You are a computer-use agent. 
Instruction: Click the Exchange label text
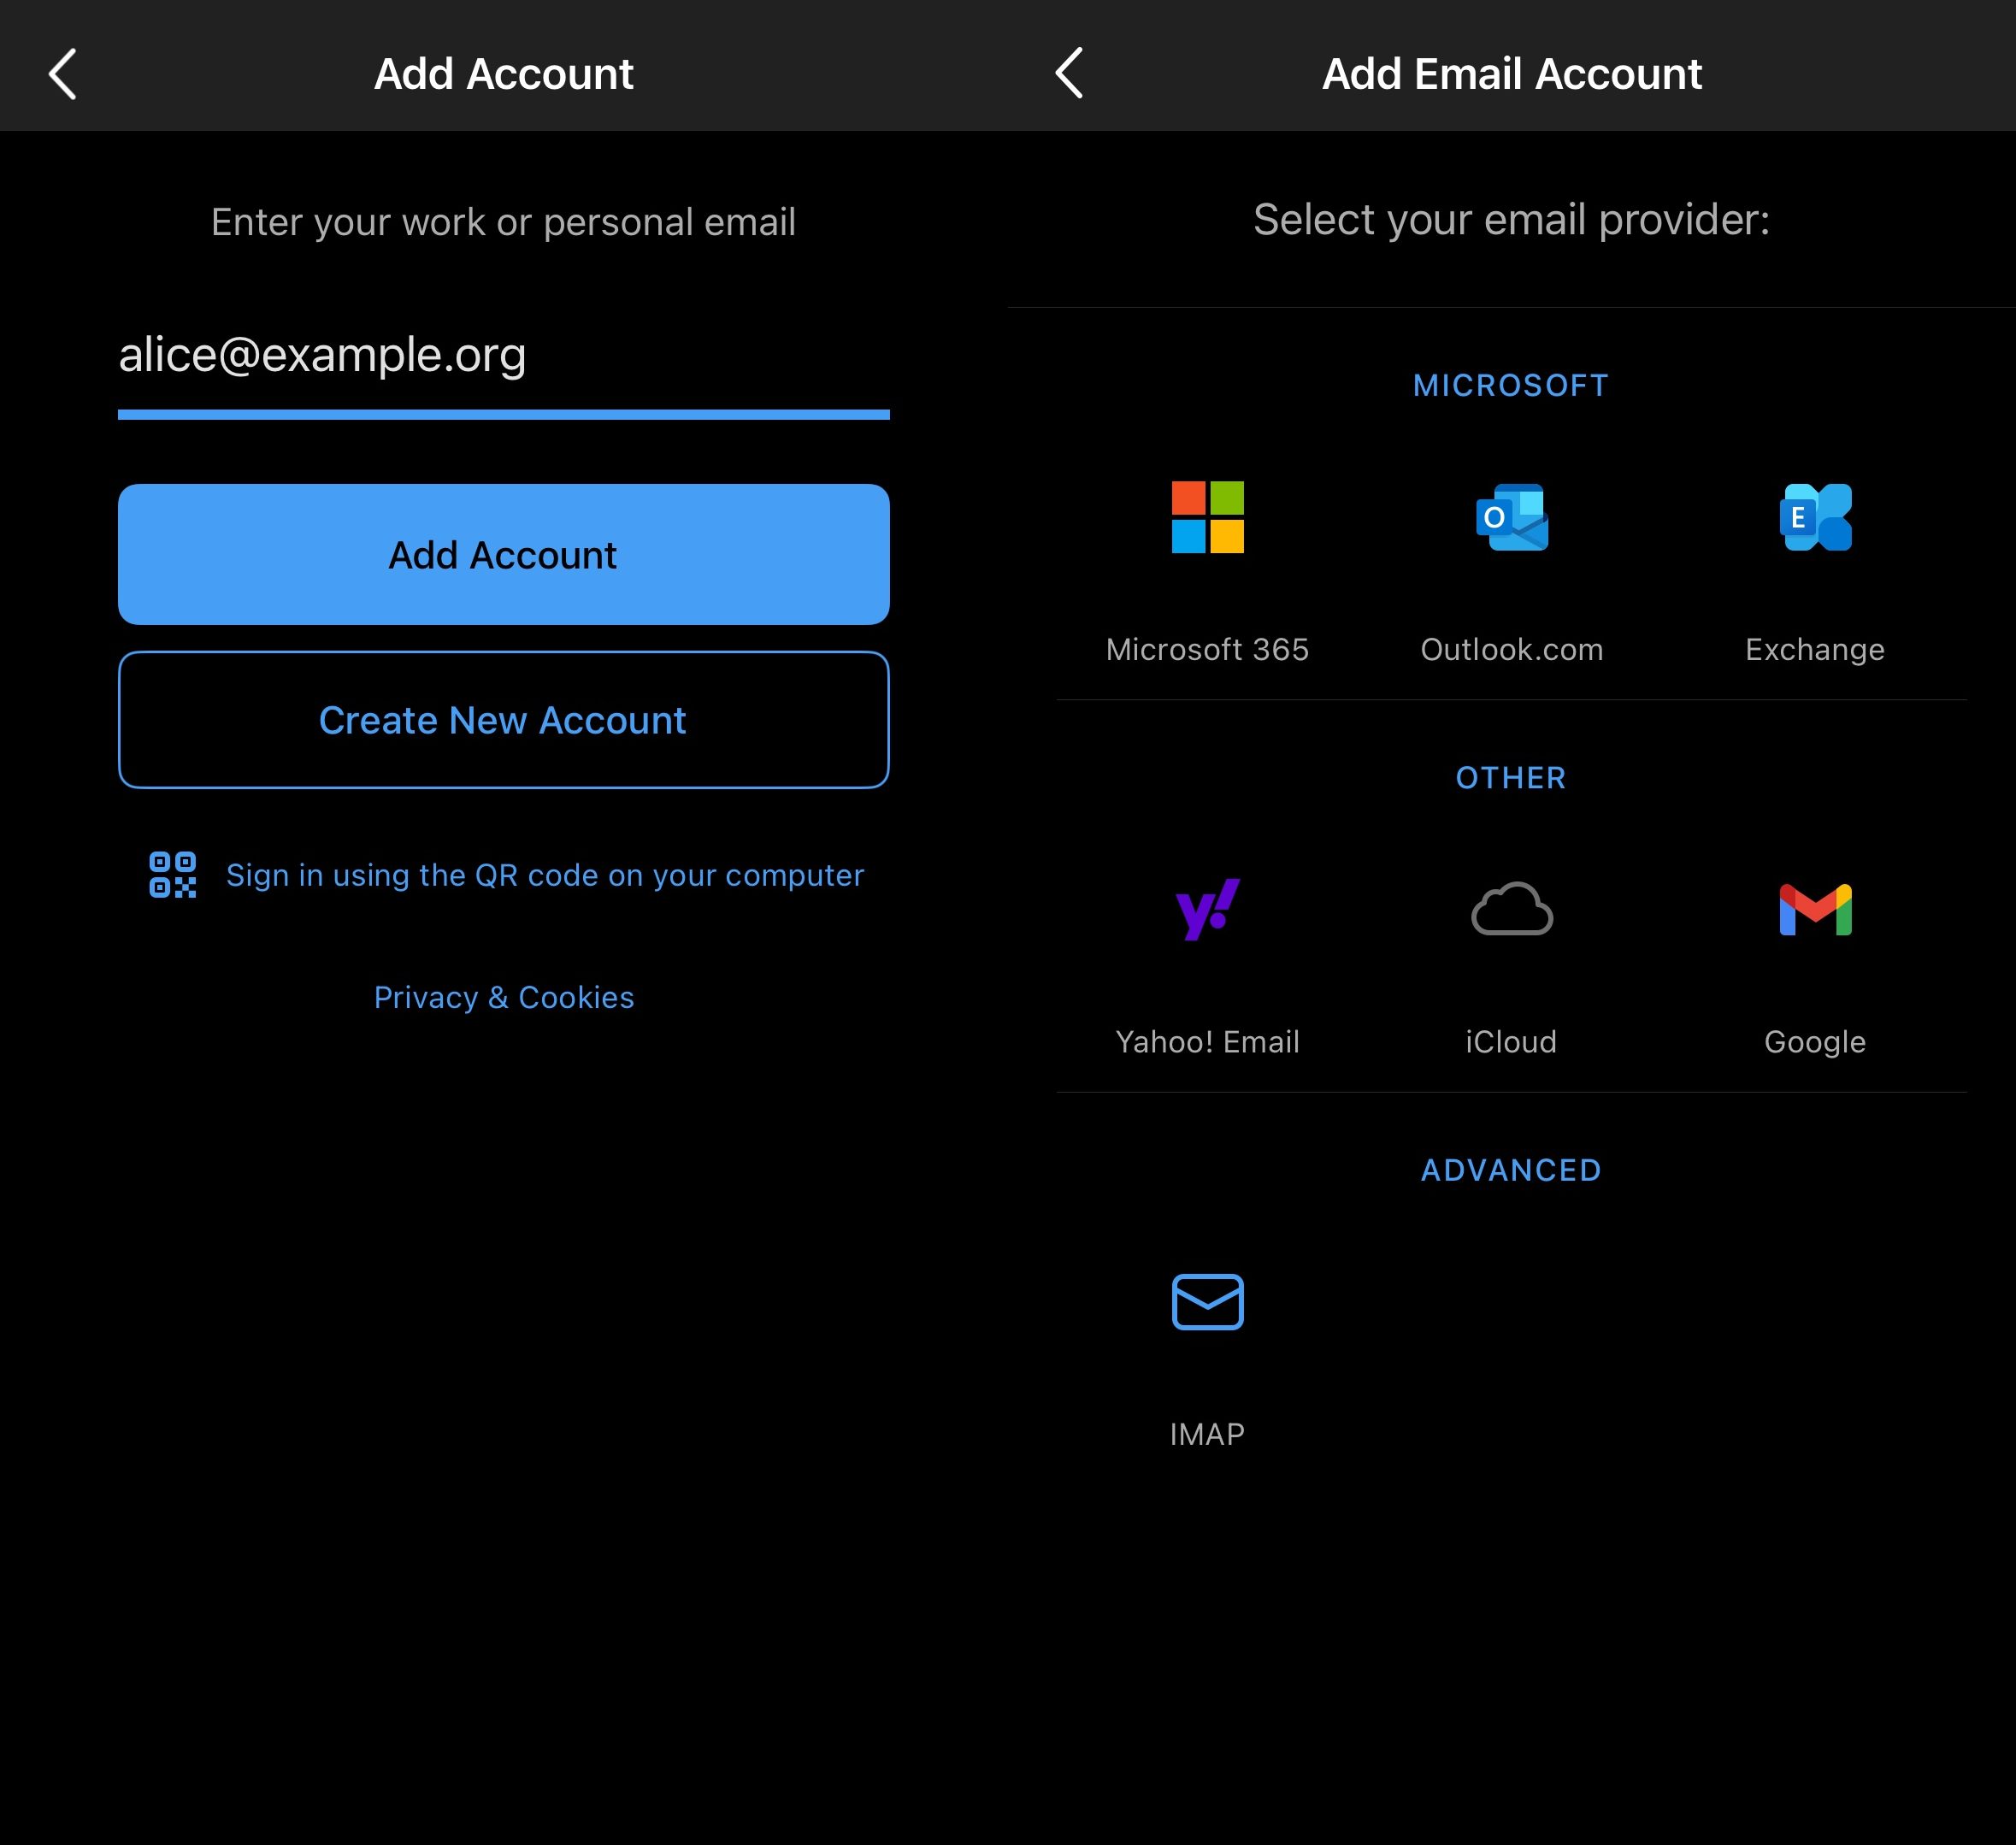[x=1815, y=650]
